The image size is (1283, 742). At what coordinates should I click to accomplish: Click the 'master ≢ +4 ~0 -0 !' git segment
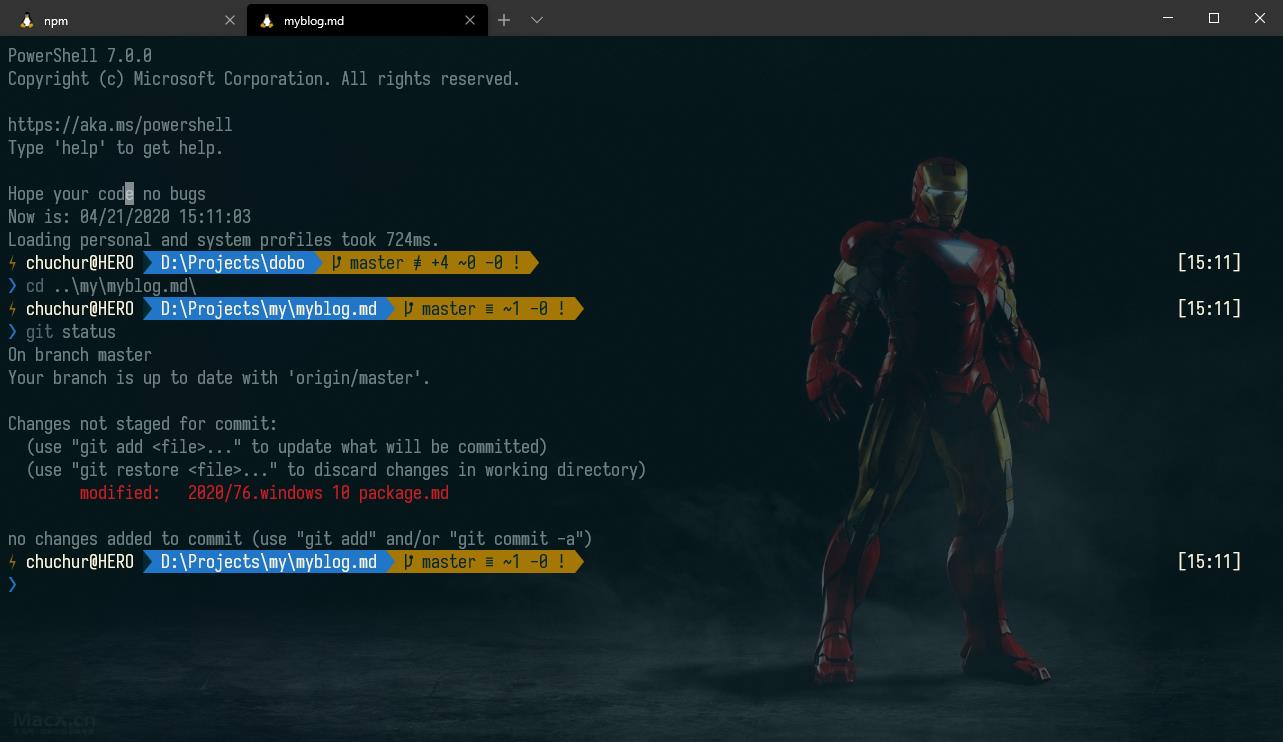click(426, 263)
